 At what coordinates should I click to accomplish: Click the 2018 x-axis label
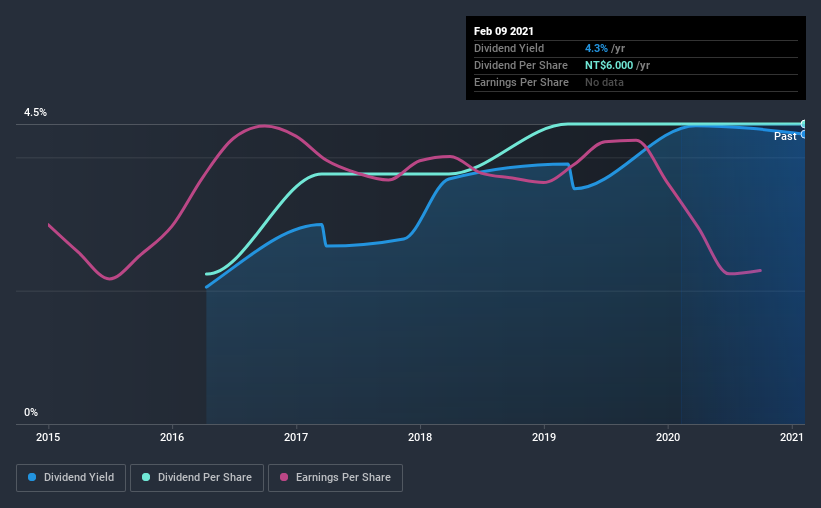coord(420,437)
